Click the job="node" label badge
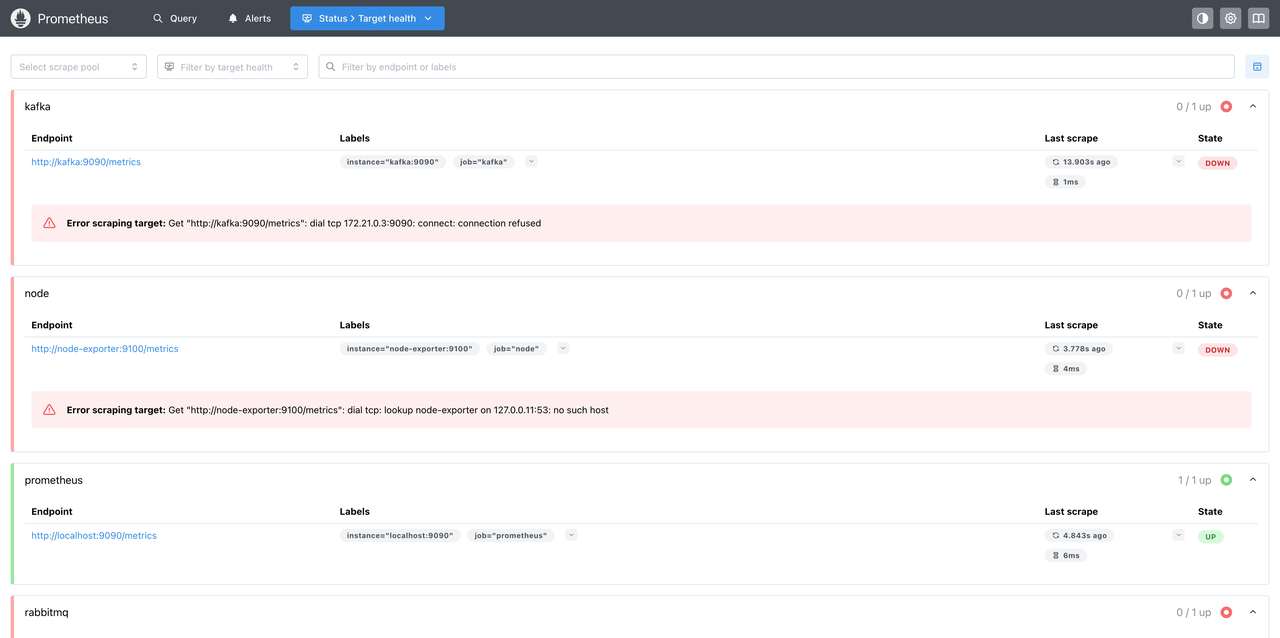The image size is (1280, 638). [x=516, y=349]
